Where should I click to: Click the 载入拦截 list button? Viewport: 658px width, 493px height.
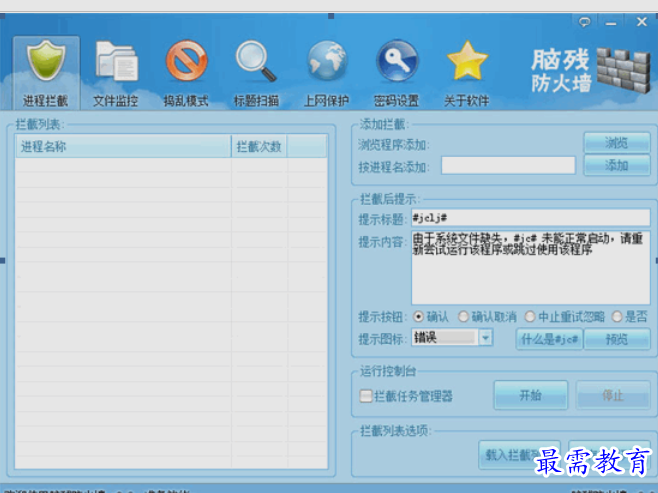(520, 455)
